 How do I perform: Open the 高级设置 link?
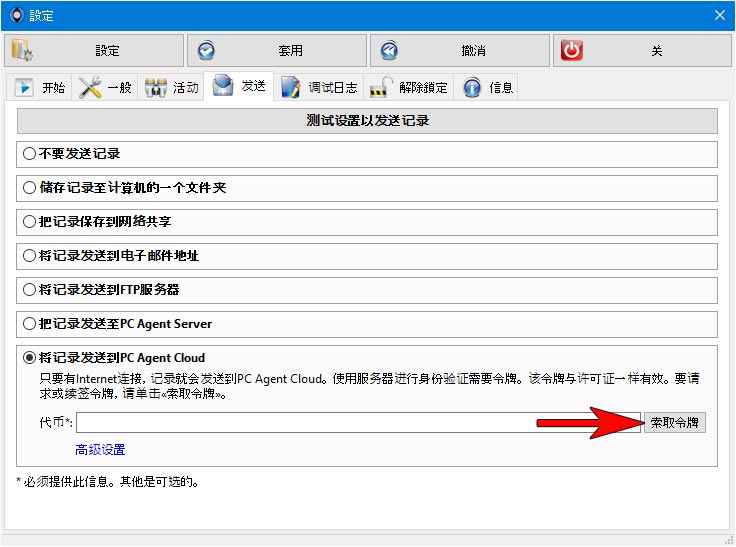point(100,450)
